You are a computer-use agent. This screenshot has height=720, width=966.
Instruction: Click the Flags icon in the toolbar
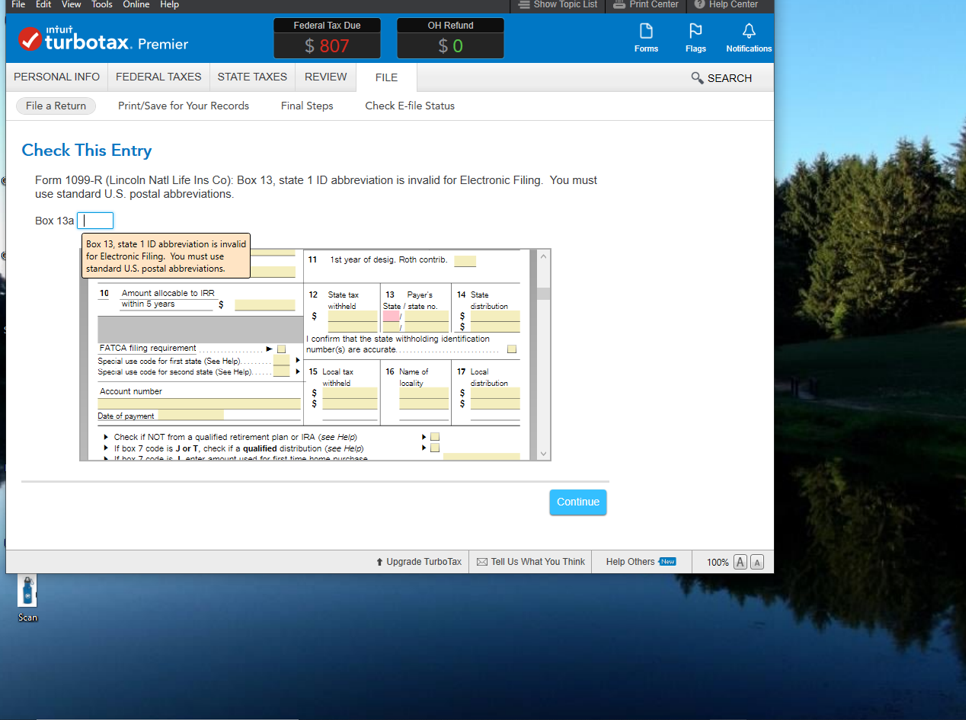pyautogui.click(x=695, y=38)
